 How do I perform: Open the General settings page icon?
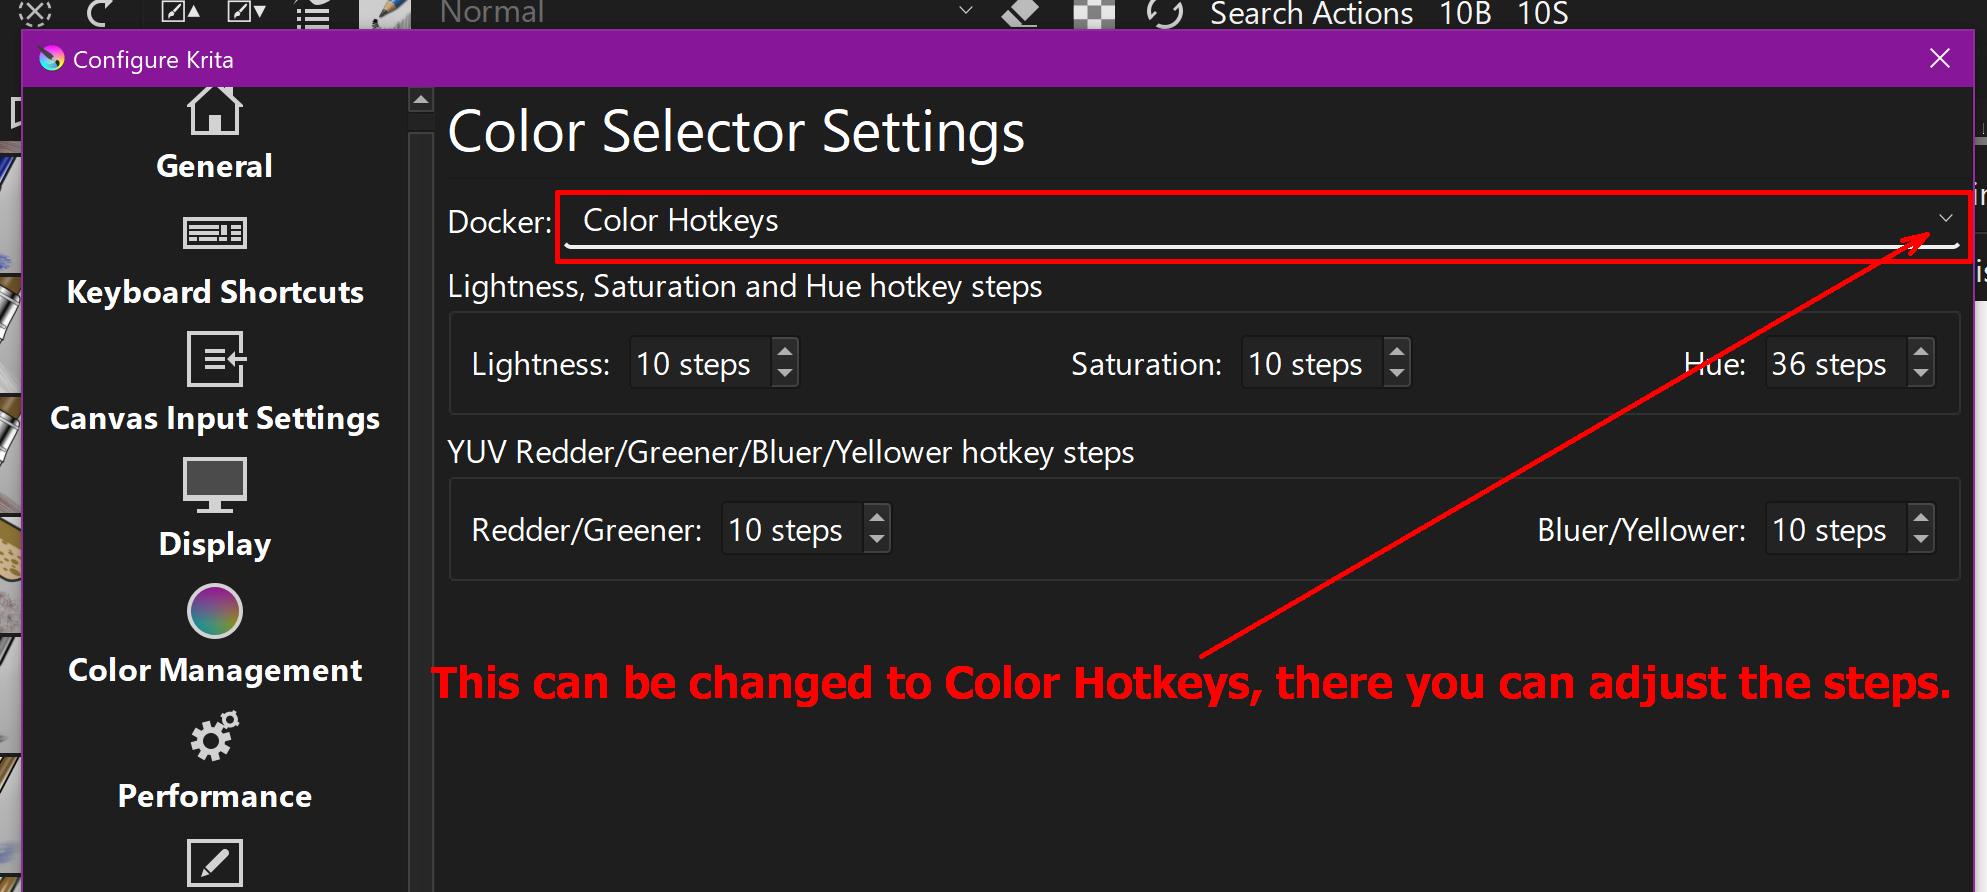(x=214, y=111)
